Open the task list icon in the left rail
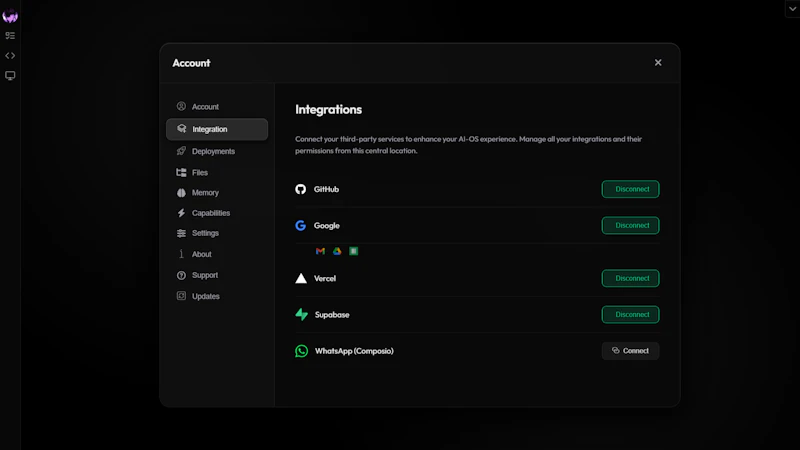This screenshot has width=800, height=450. [10, 36]
